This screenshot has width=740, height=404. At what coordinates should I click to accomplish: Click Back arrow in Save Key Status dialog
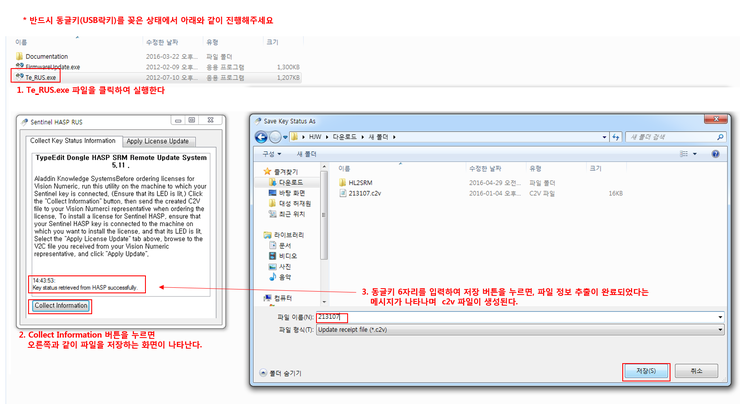[261, 137]
